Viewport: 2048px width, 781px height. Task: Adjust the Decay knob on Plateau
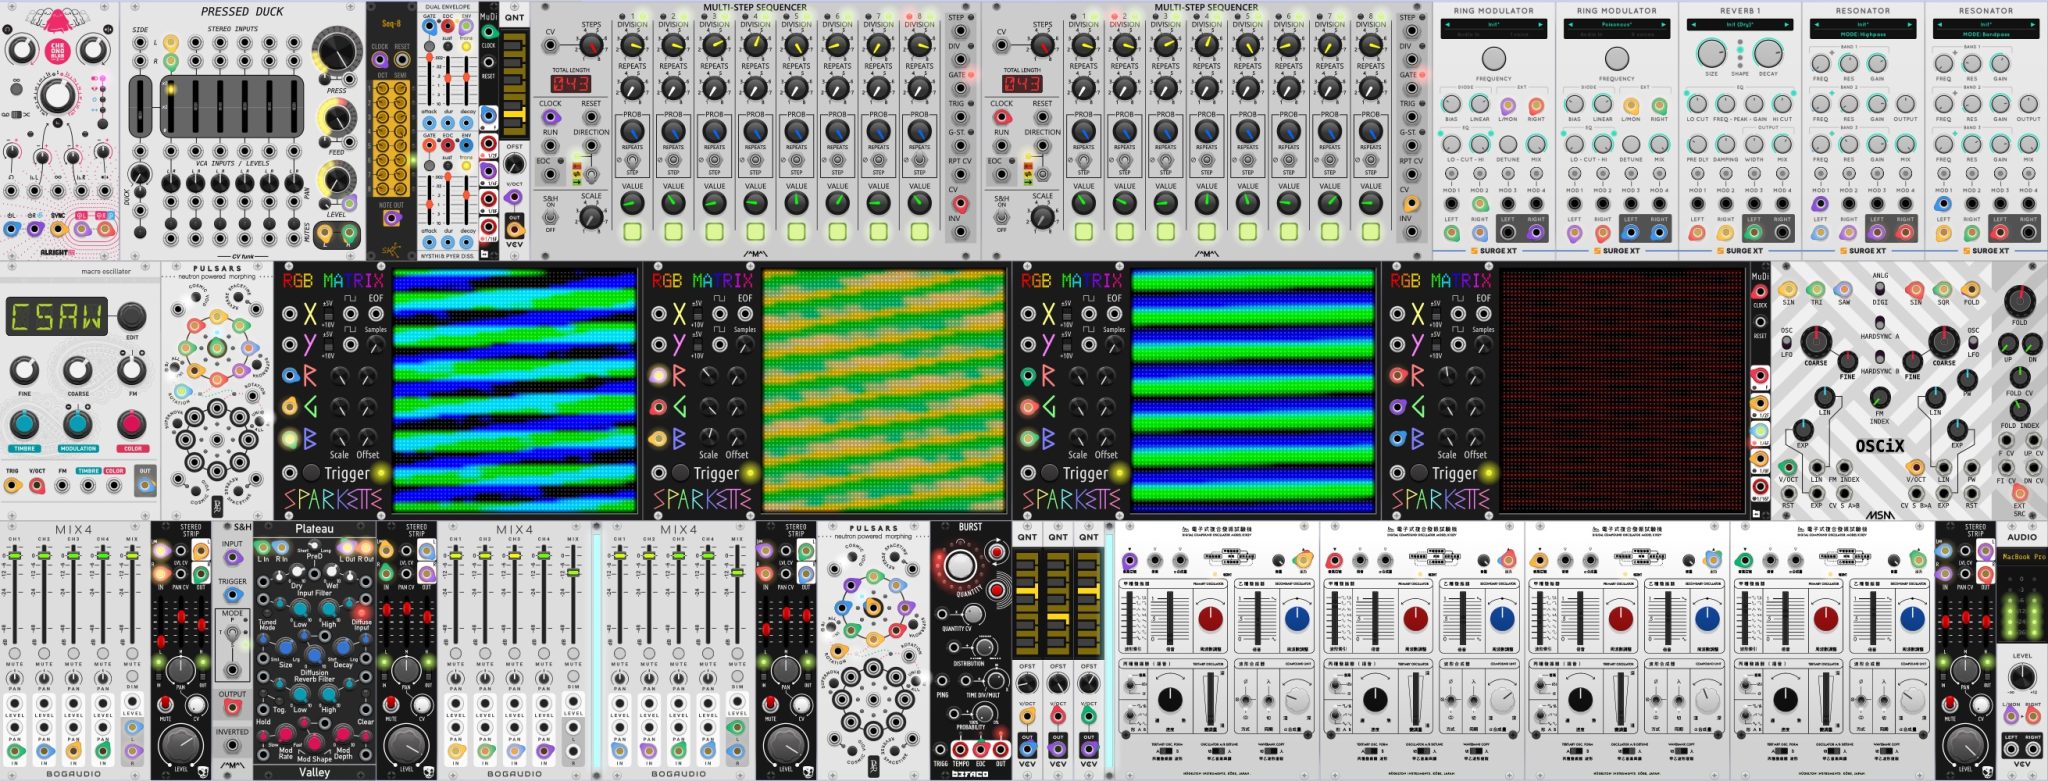point(343,649)
